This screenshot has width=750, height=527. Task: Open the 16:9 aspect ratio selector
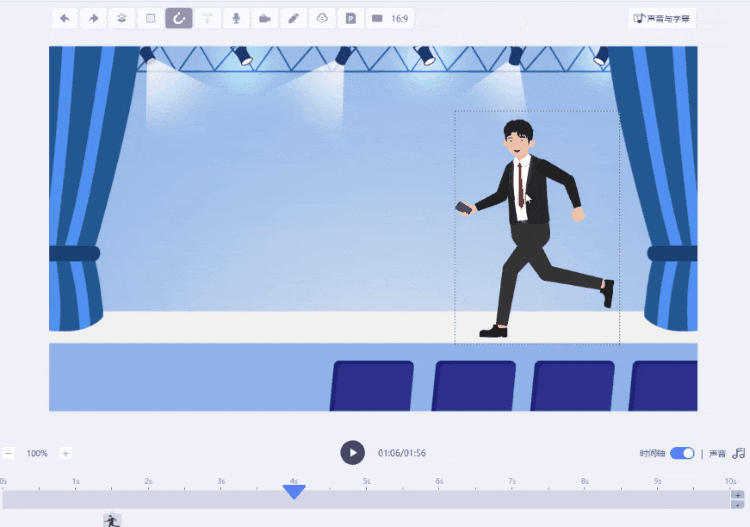tap(390, 19)
